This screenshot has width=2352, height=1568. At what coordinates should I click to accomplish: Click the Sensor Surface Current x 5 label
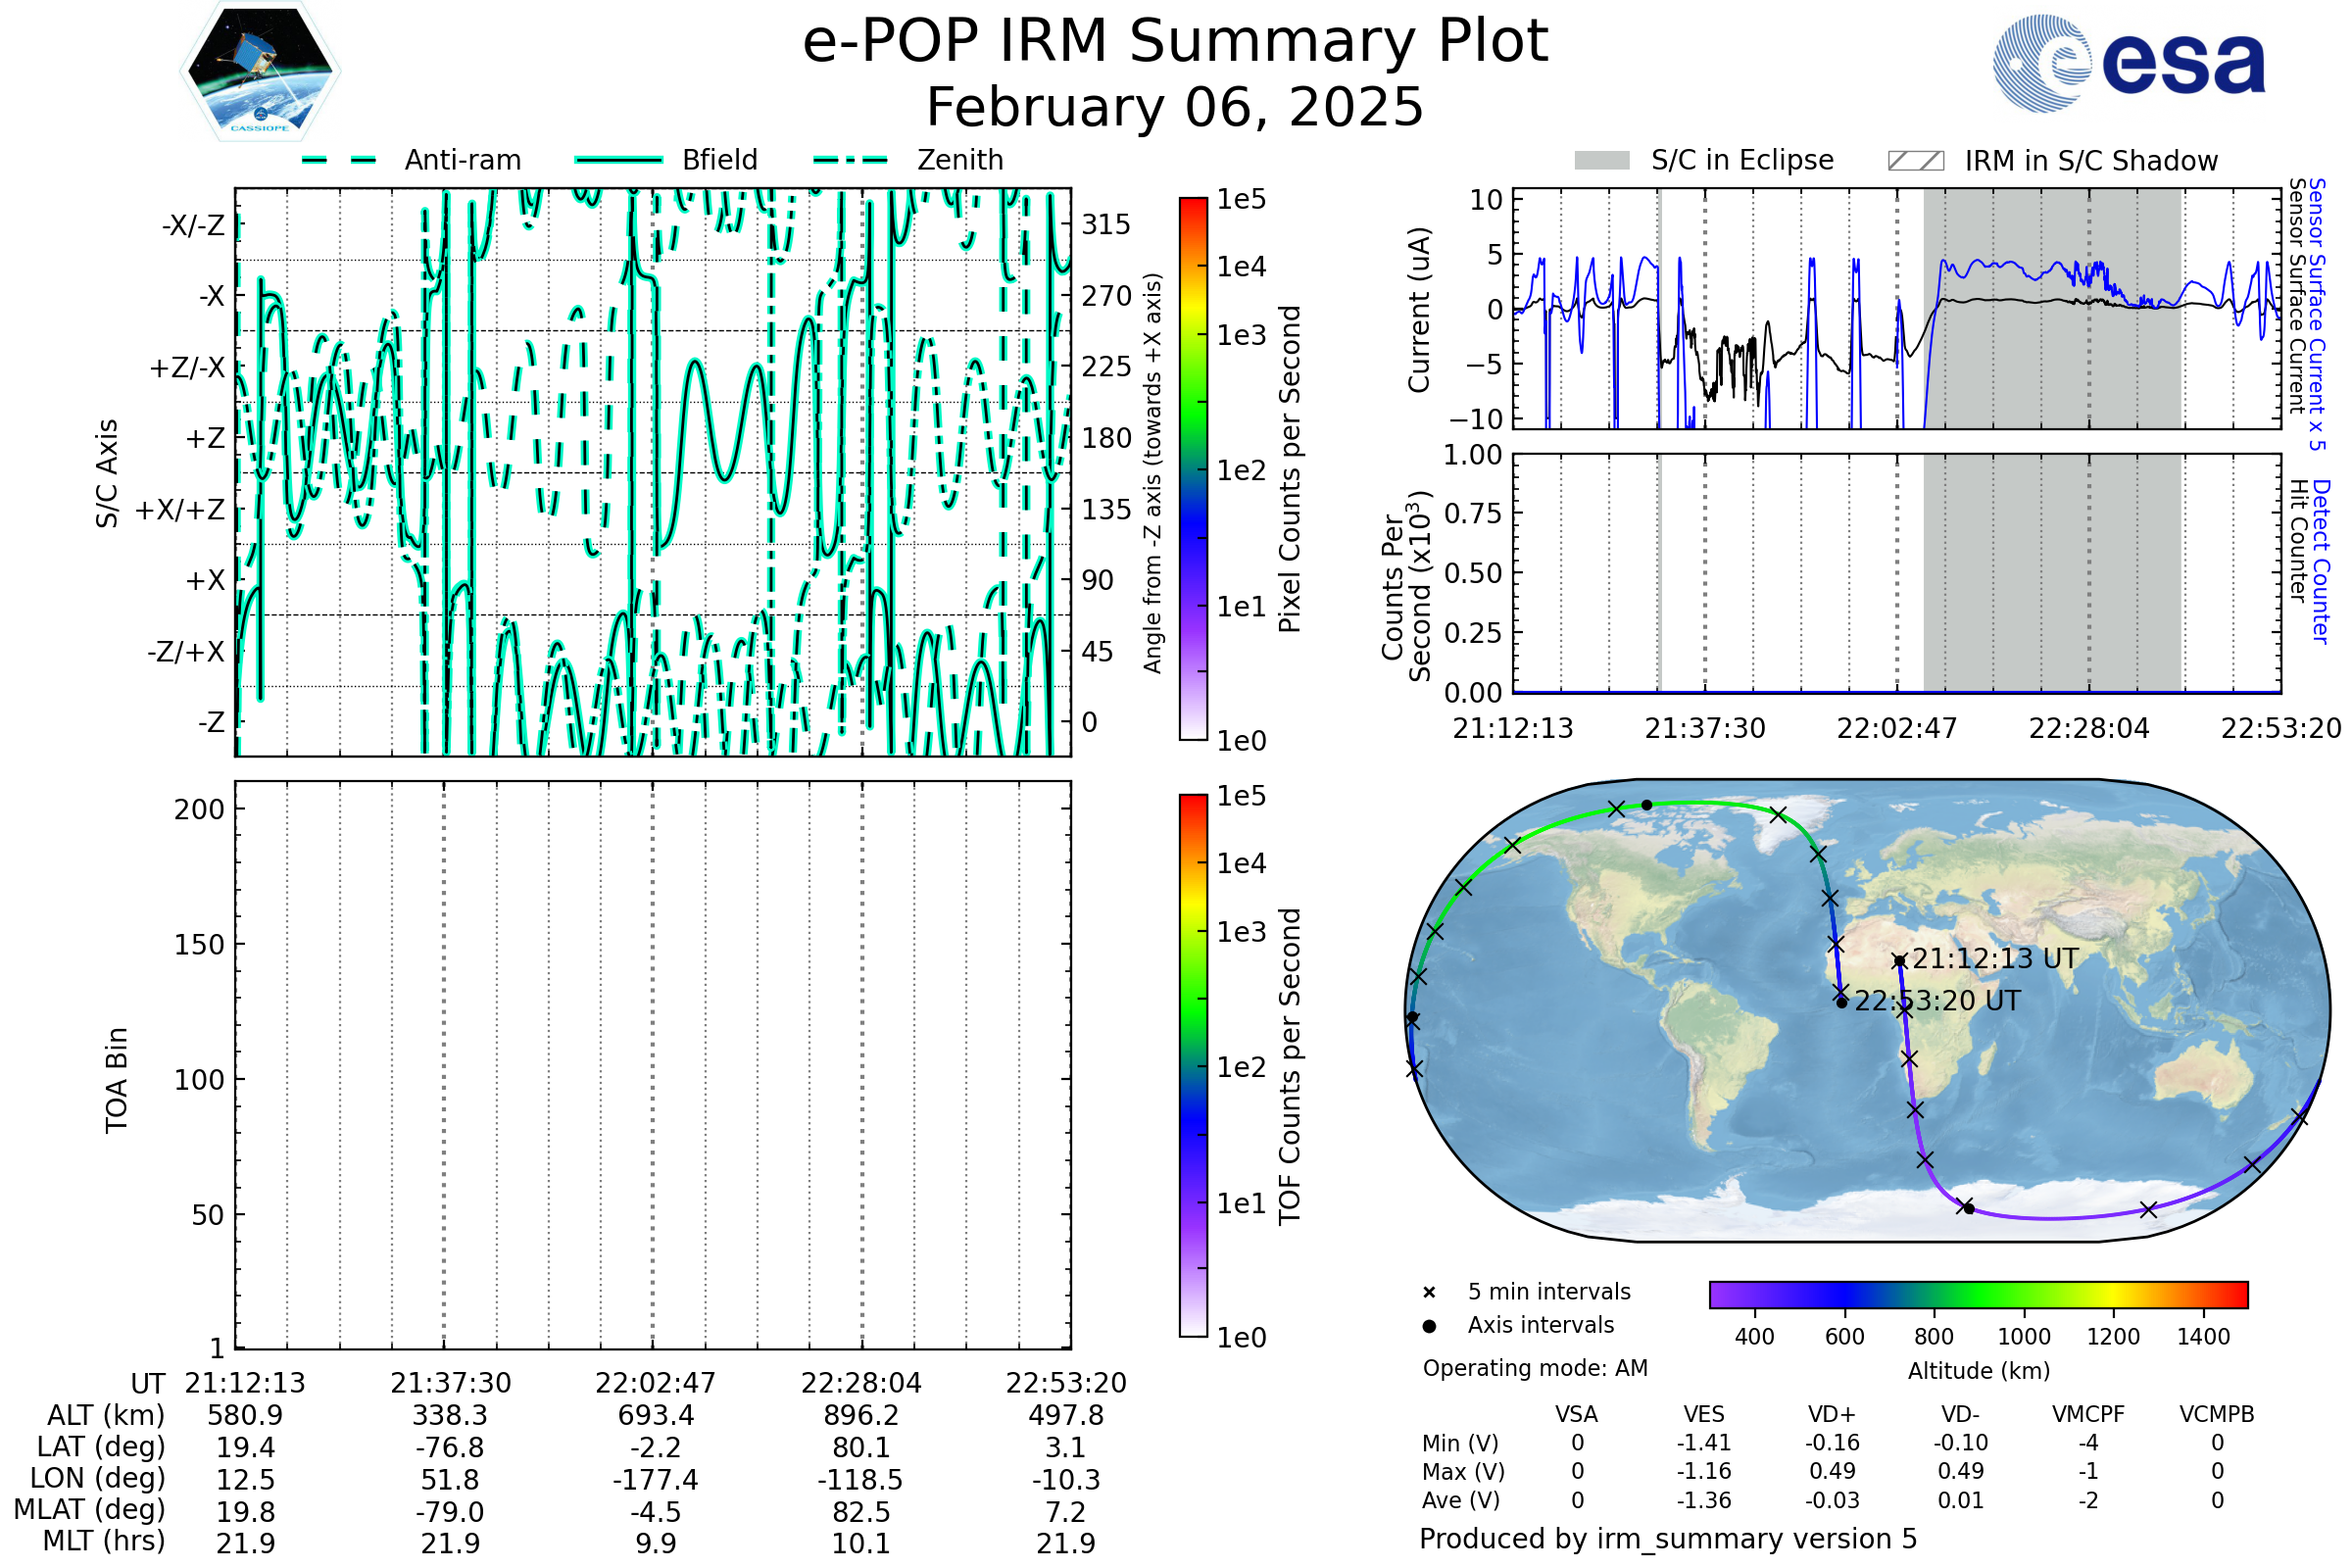pos(2316,314)
